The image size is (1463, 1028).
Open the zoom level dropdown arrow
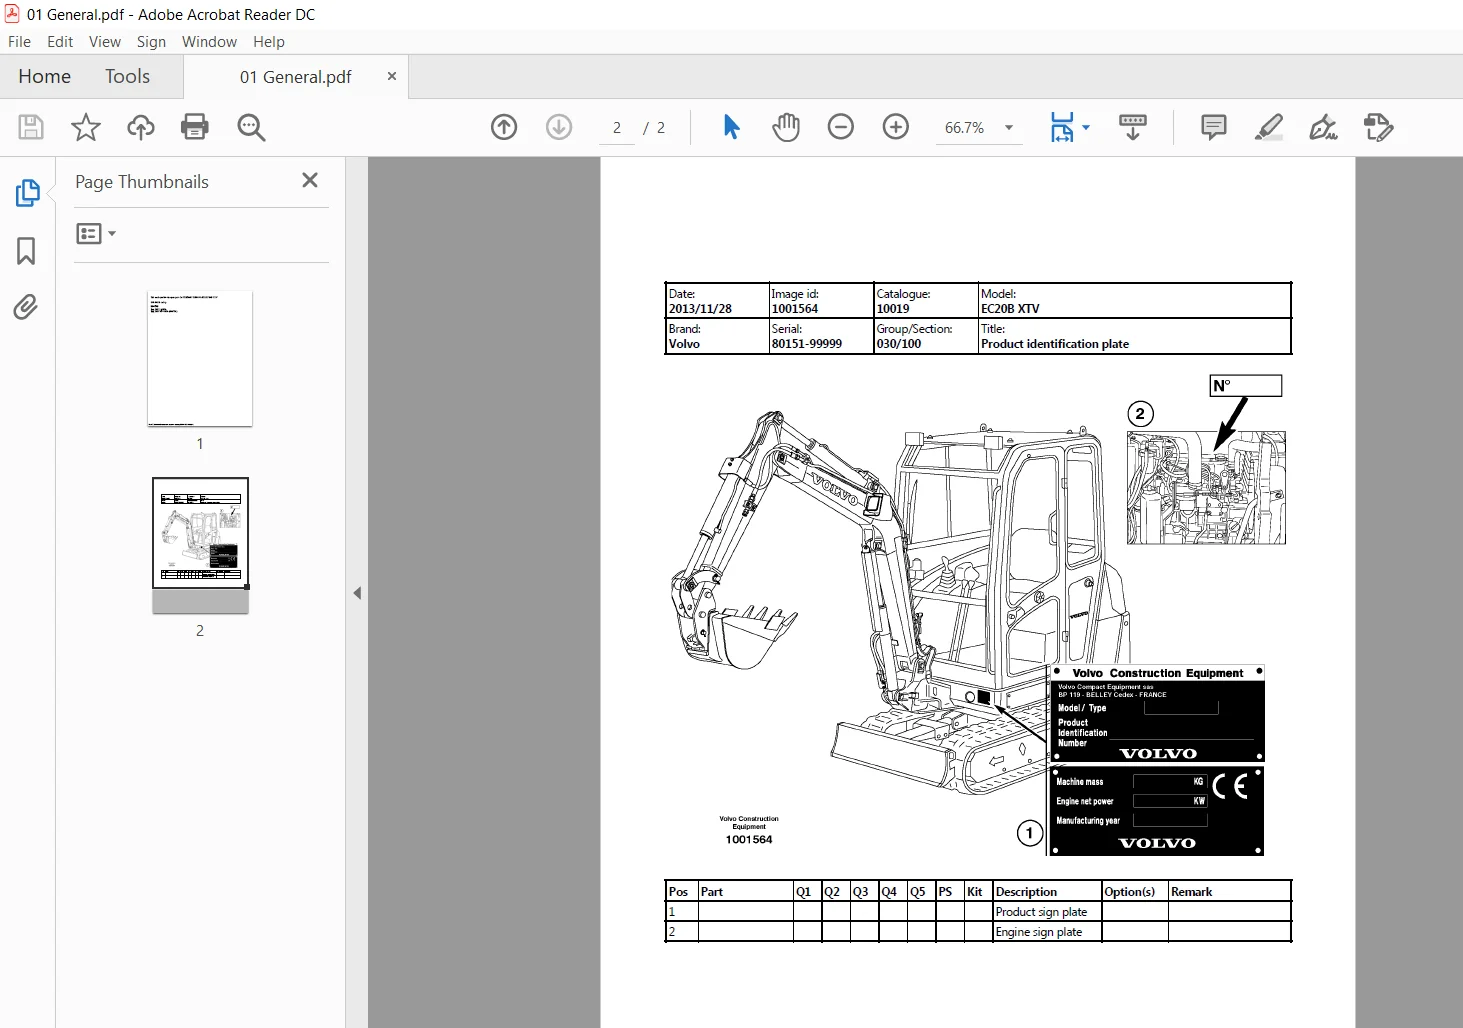tap(1009, 128)
